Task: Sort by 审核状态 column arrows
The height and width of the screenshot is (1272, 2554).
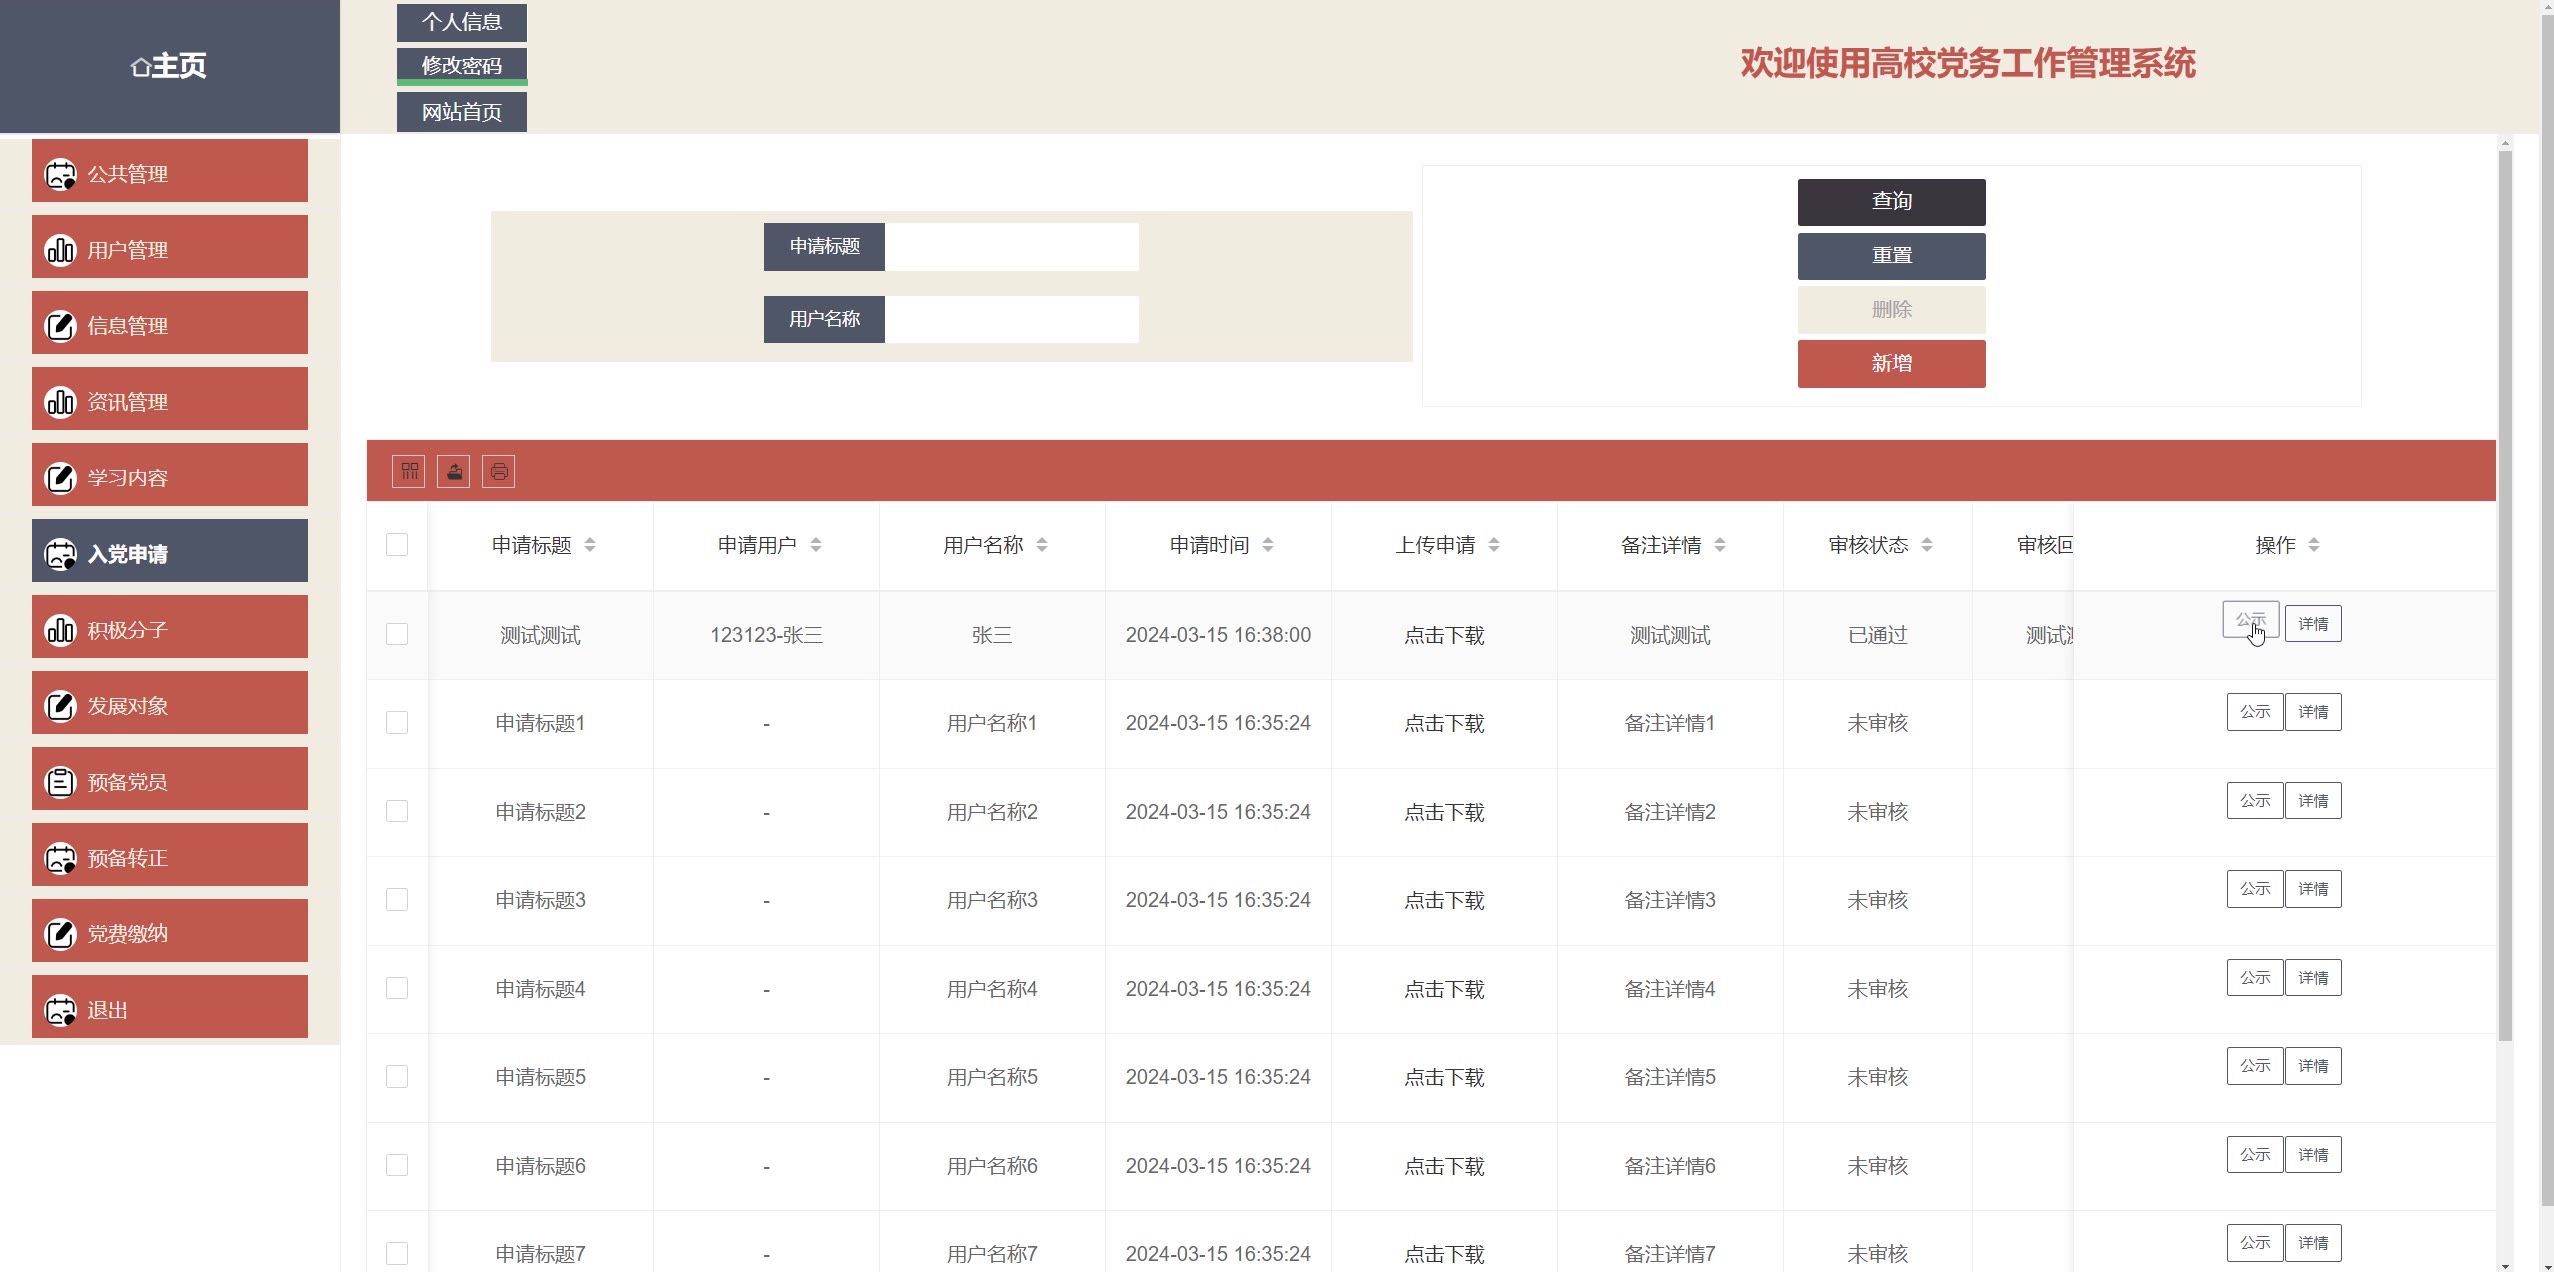Action: pyautogui.click(x=1927, y=545)
